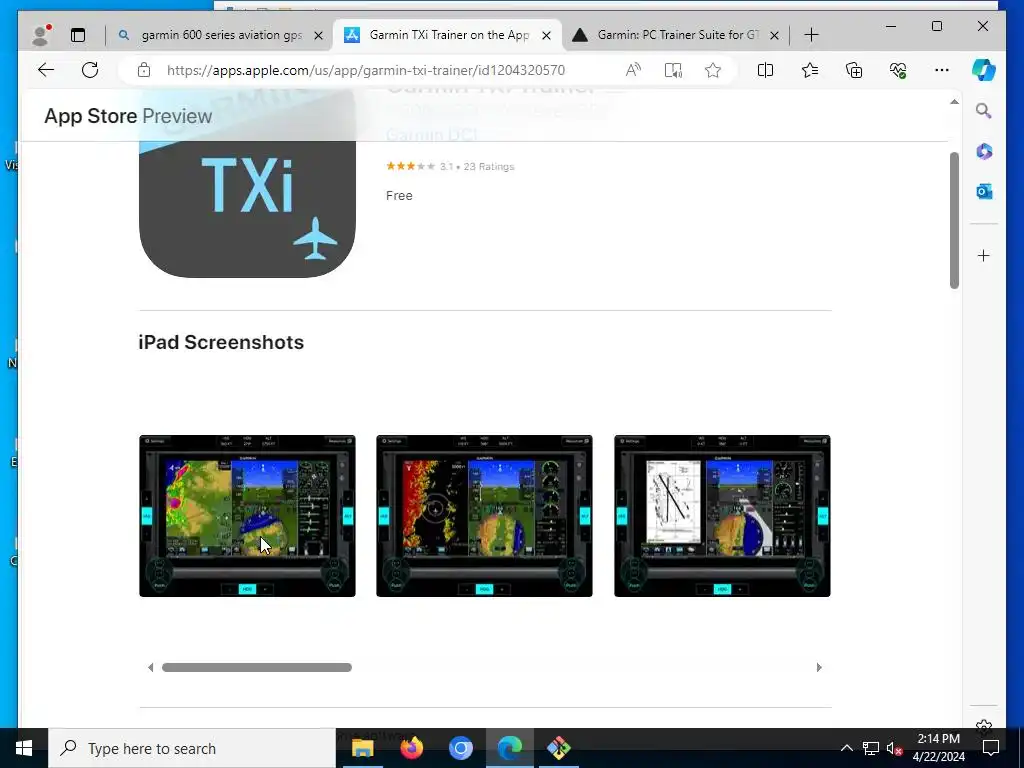Open the Edge profile avatar

pyautogui.click(x=41, y=35)
